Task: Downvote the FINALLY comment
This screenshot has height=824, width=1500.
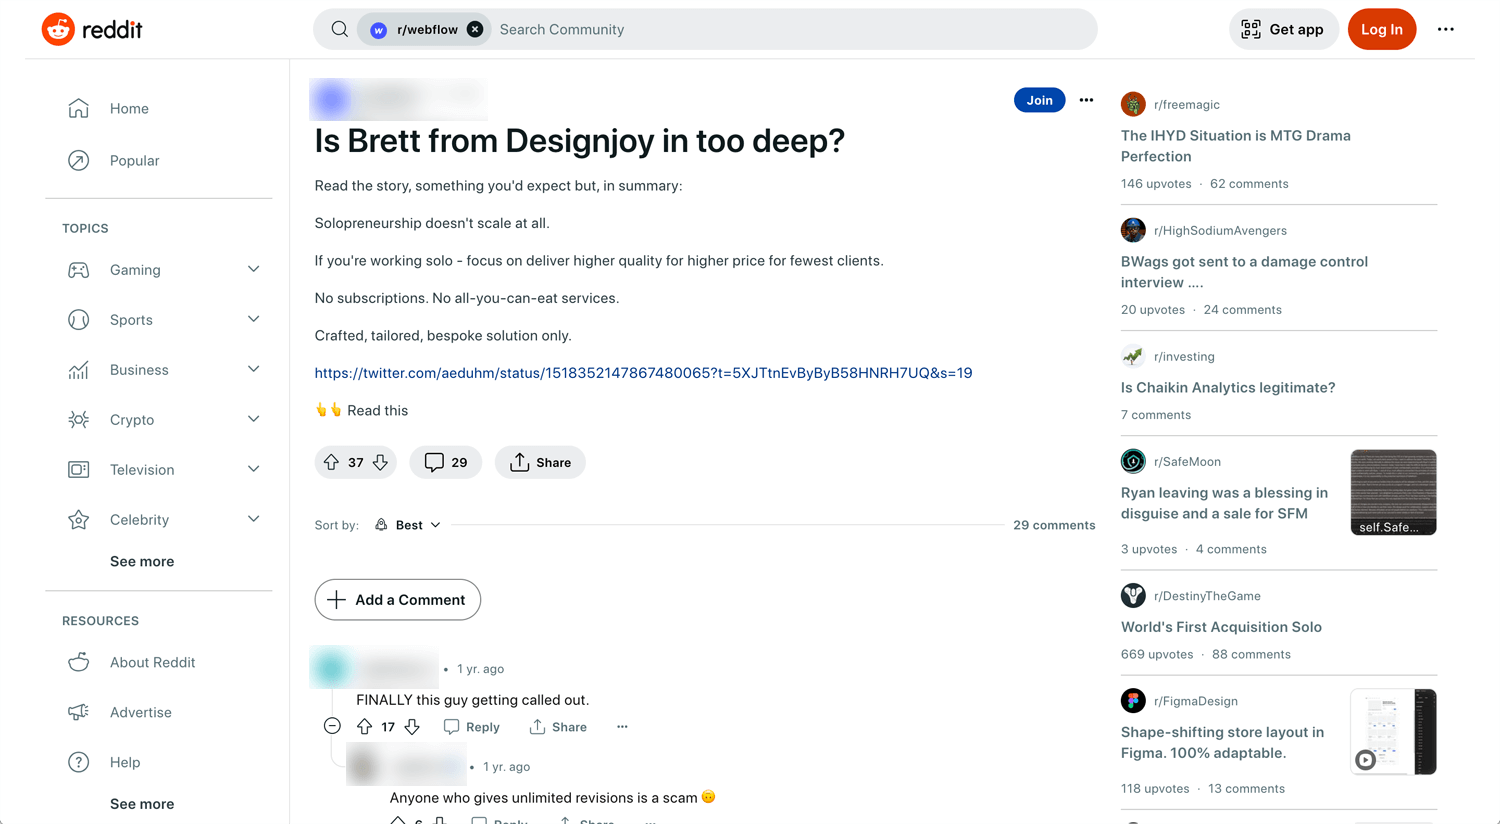Action: click(412, 727)
